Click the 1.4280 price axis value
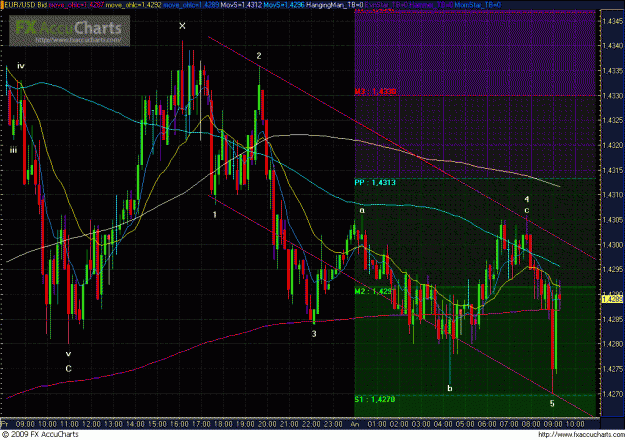Viewport: 625px width, 440px height. tap(613, 344)
